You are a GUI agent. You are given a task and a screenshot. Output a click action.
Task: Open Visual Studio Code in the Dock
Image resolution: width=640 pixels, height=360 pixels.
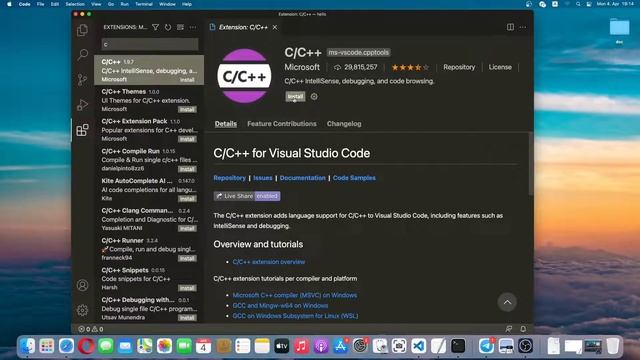point(418,346)
